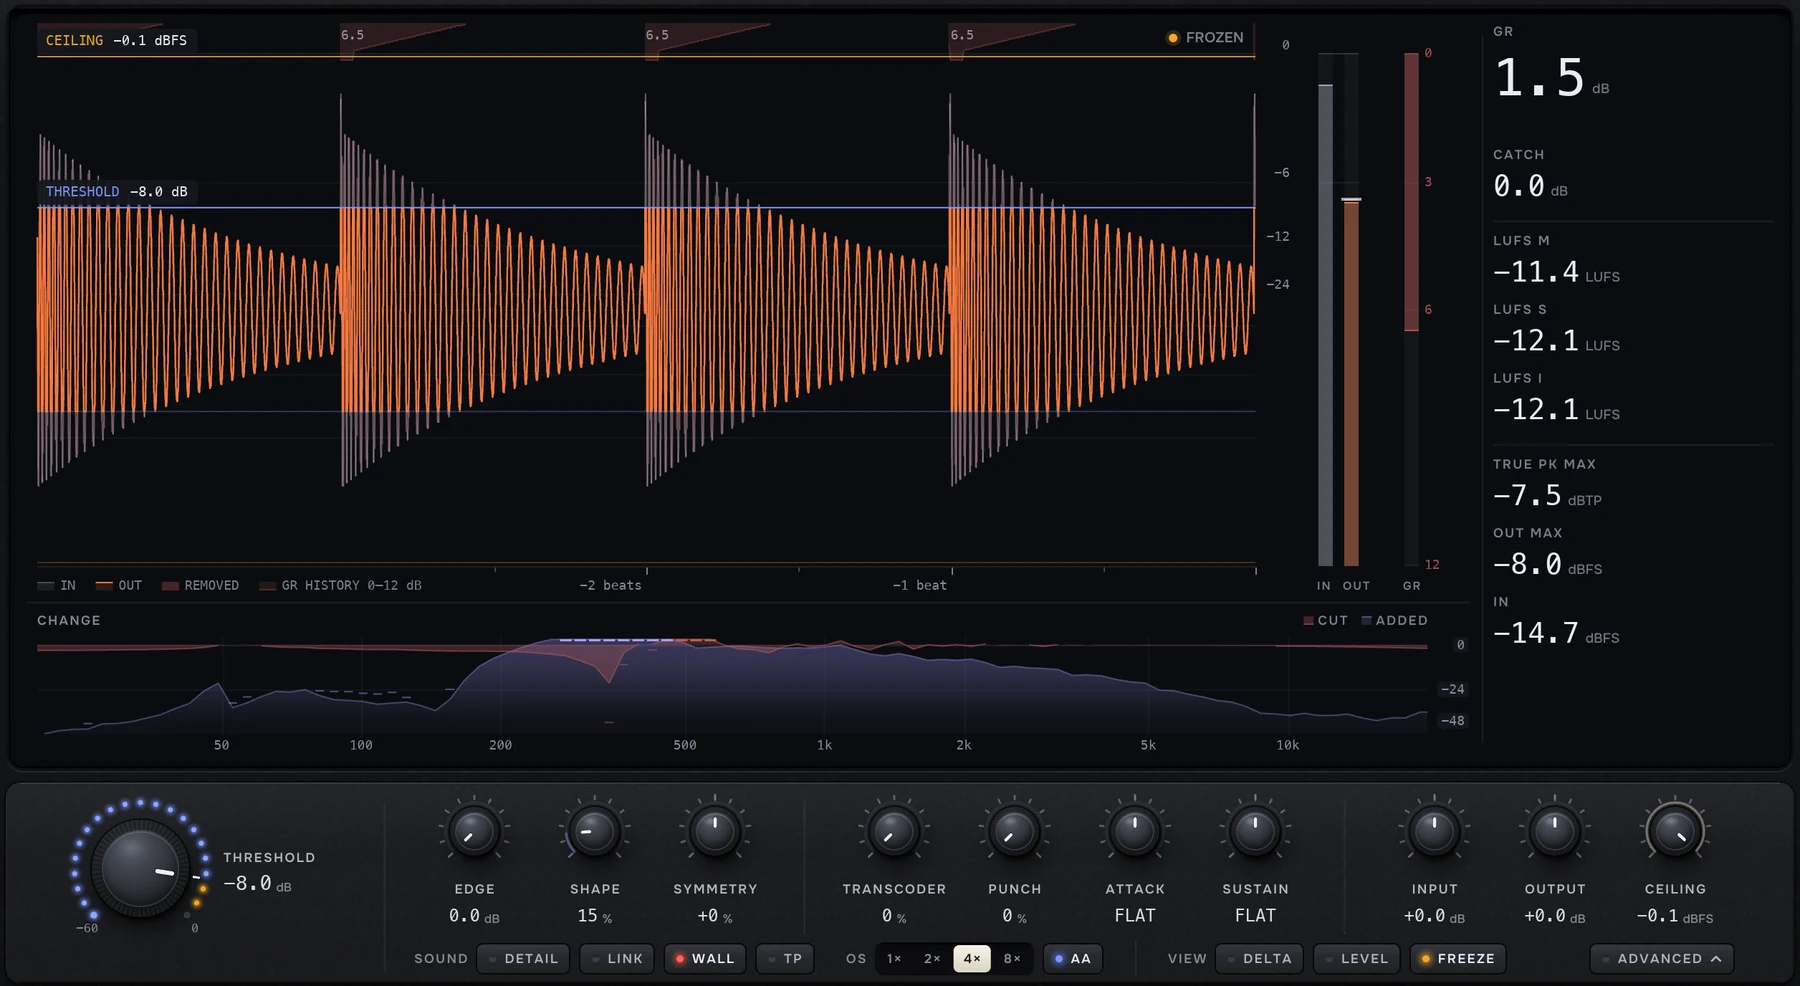Click the ADDED legend in Change panel
This screenshot has height=986, width=1800.
pyautogui.click(x=1394, y=621)
